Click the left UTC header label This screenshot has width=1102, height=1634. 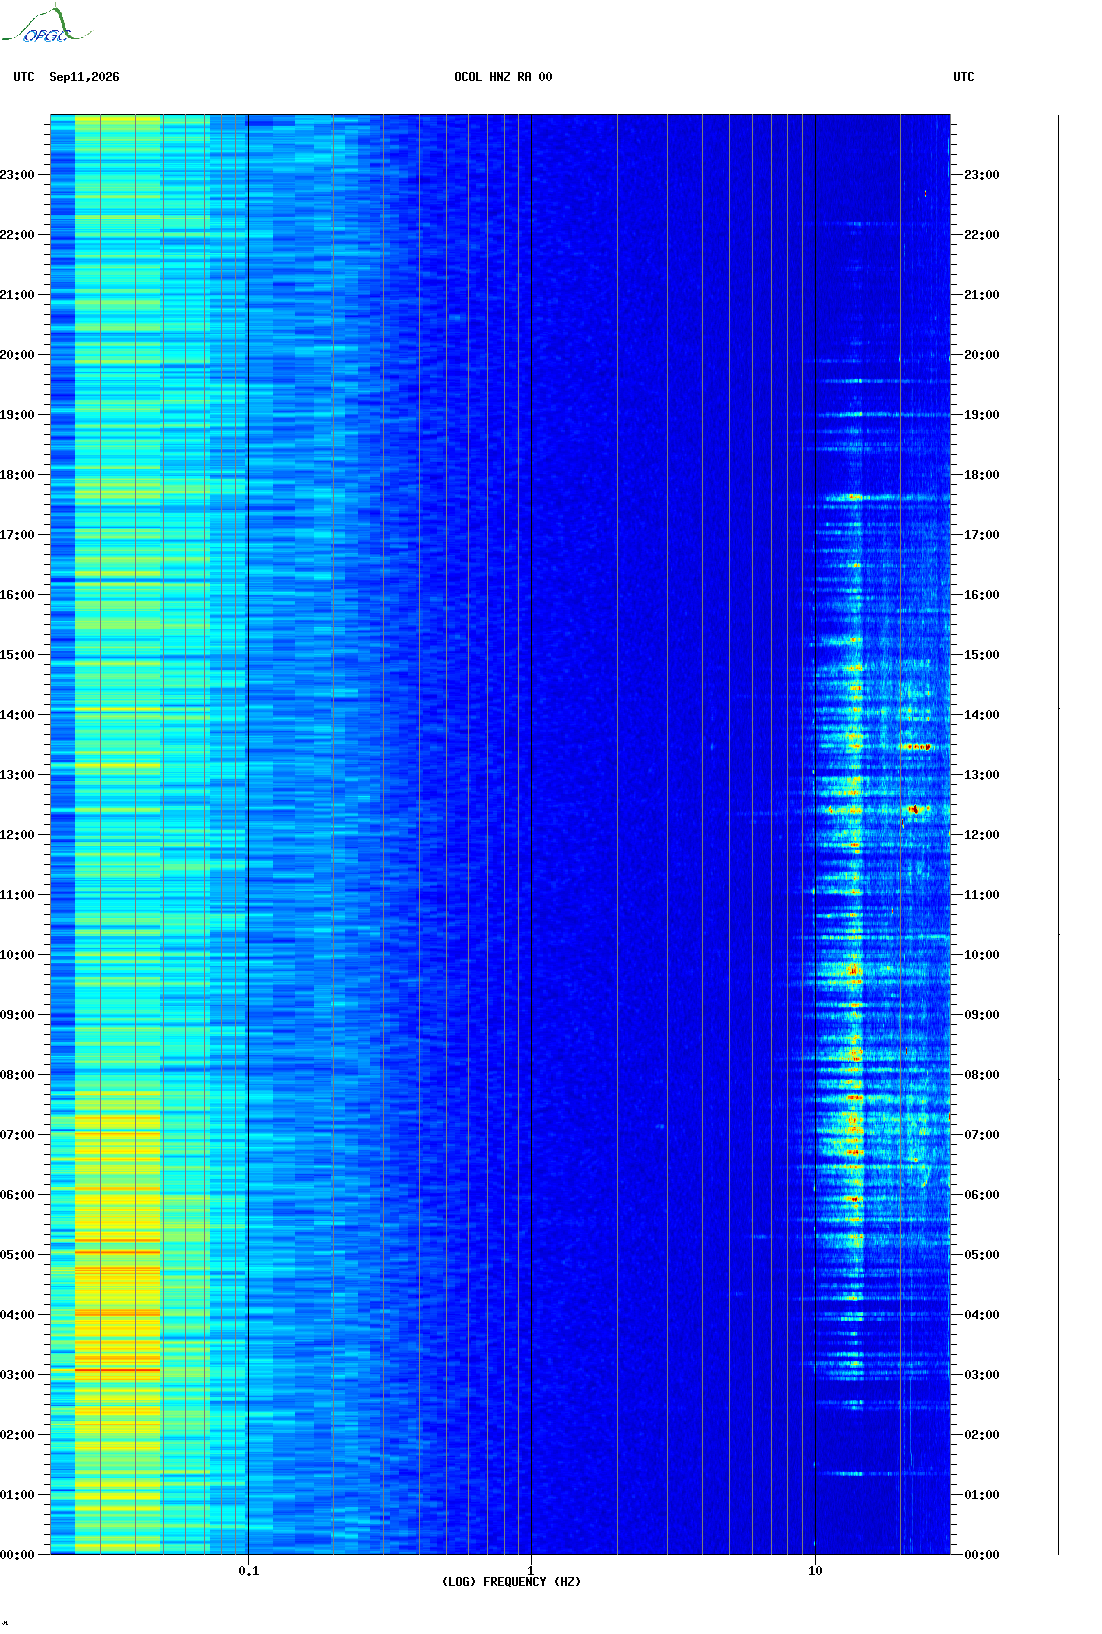tap(24, 77)
